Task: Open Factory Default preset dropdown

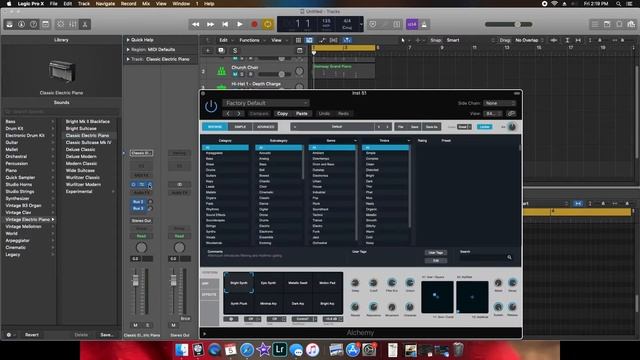Action: (x=266, y=103)
